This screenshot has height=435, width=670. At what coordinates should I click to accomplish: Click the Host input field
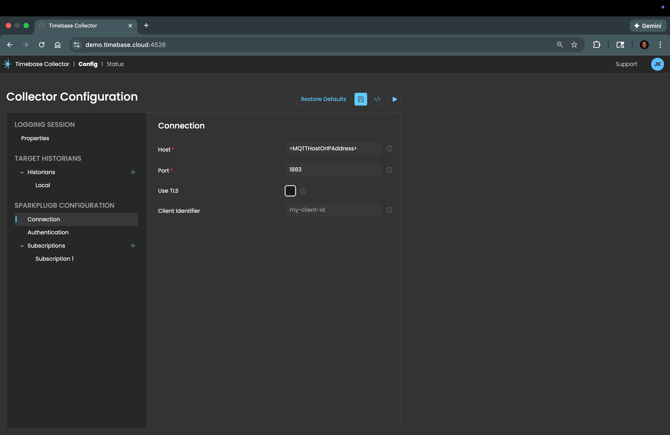[x=332, y=149]
